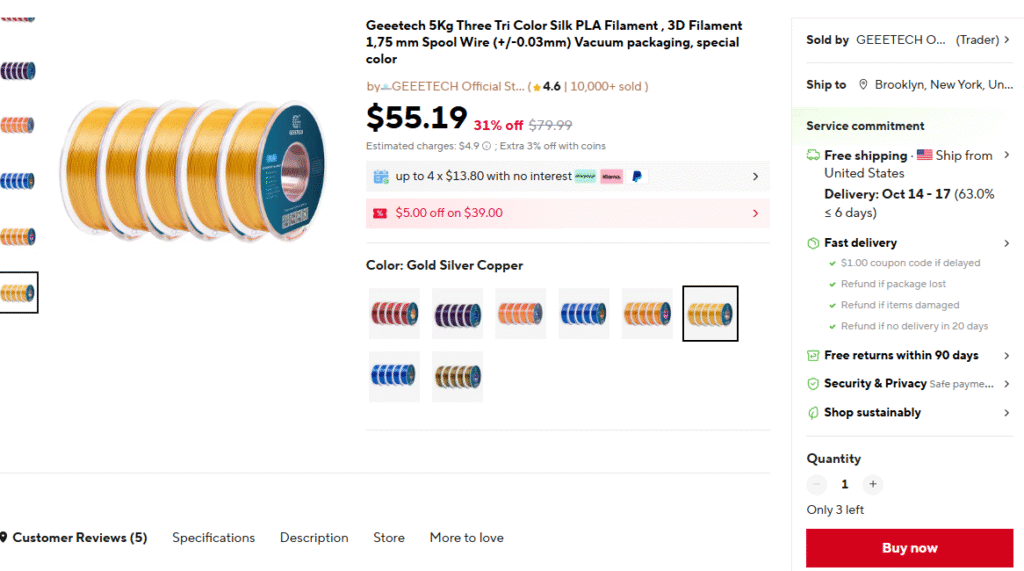The height and width of the screenshot is (571, 1024).
Task: Switch to the Specifications tab
Action: point(213,537)
